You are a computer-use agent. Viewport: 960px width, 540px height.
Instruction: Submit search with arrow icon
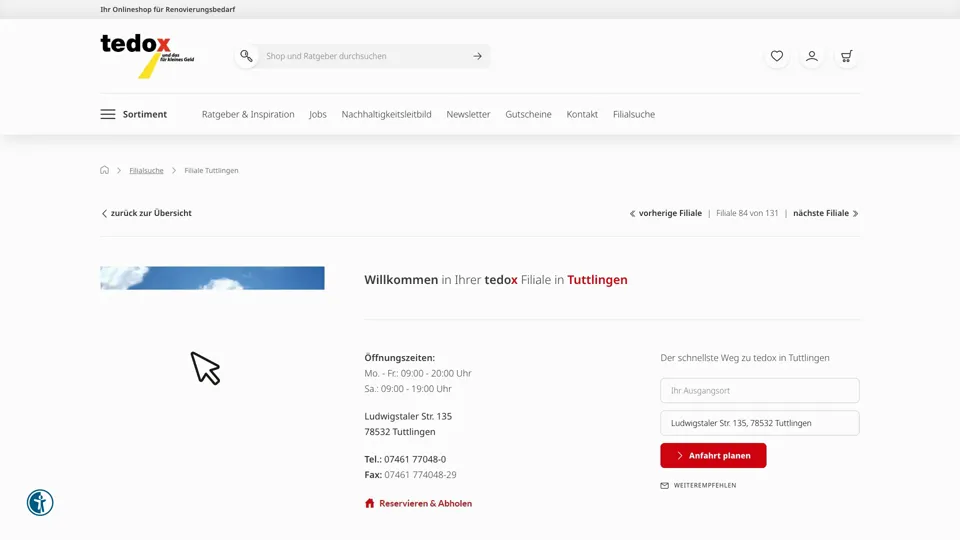(477, 56)
